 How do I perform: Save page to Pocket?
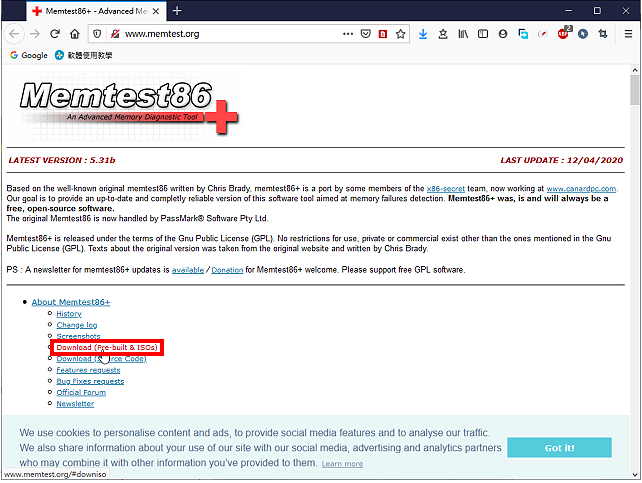point(365,34)
